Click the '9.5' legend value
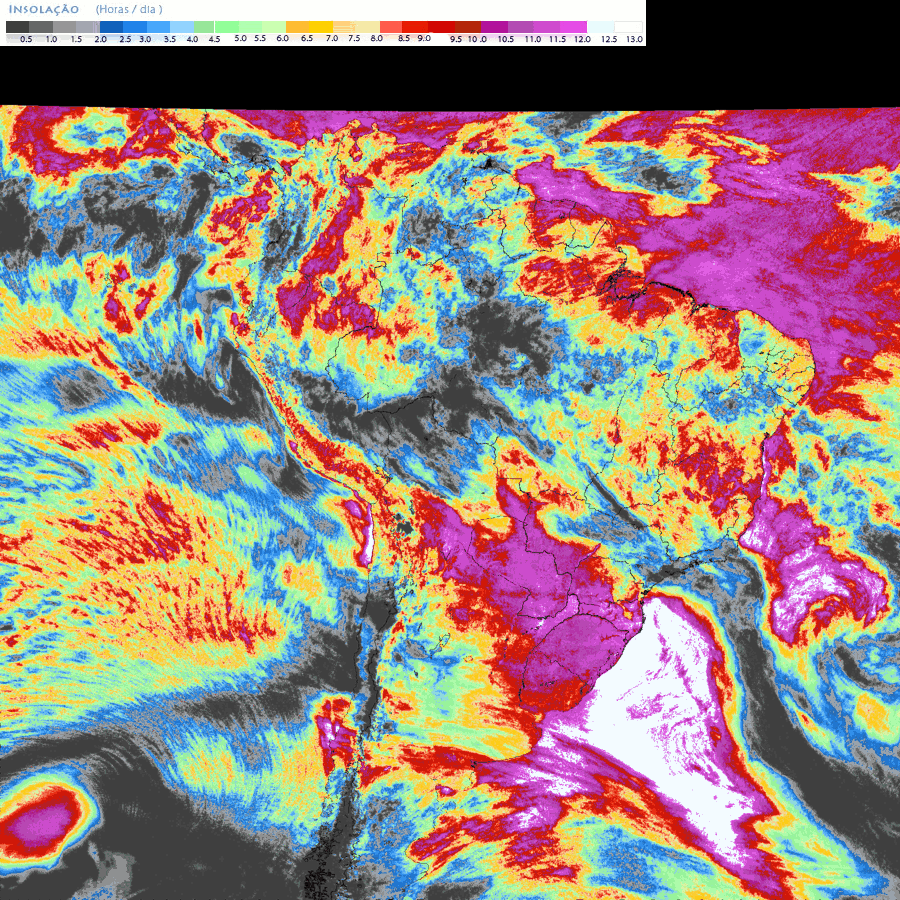900x900 pixels. 456,39
